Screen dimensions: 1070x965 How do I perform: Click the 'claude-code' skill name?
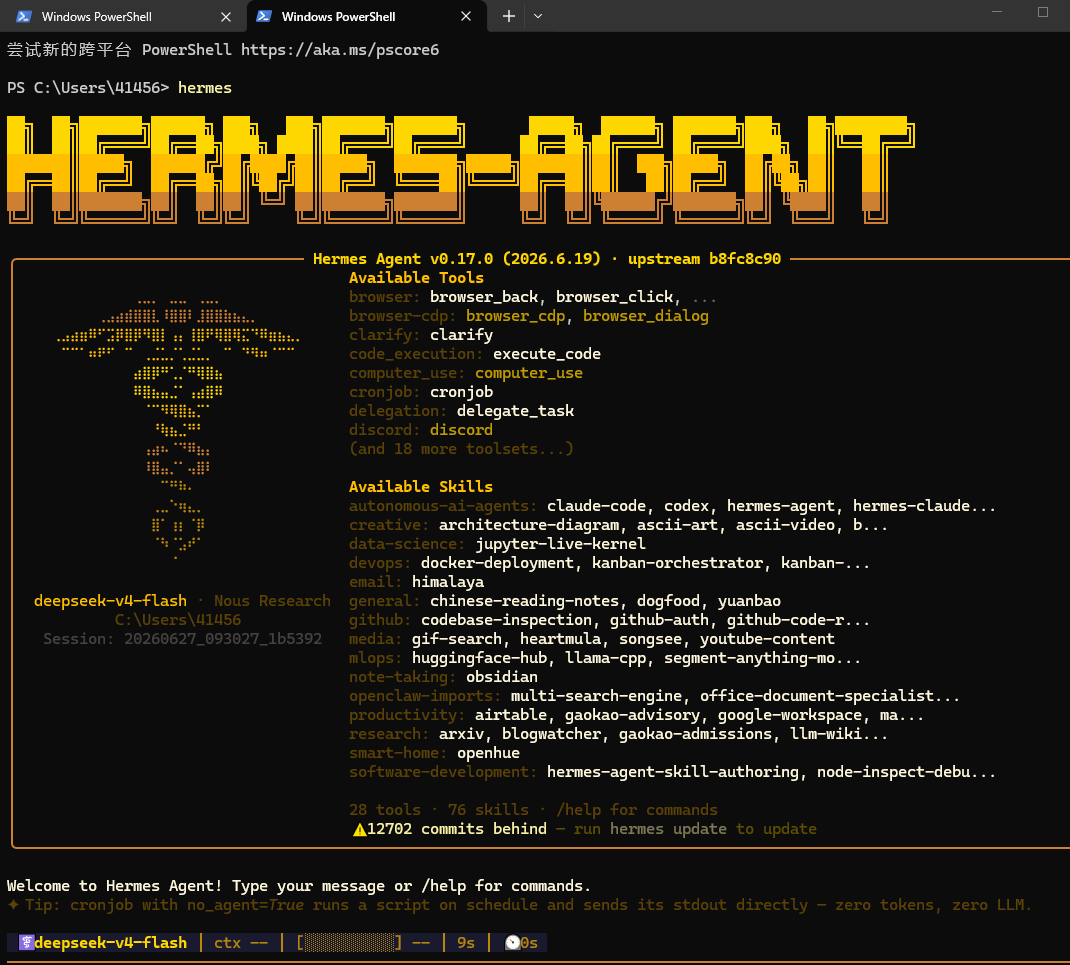[596, 506]
